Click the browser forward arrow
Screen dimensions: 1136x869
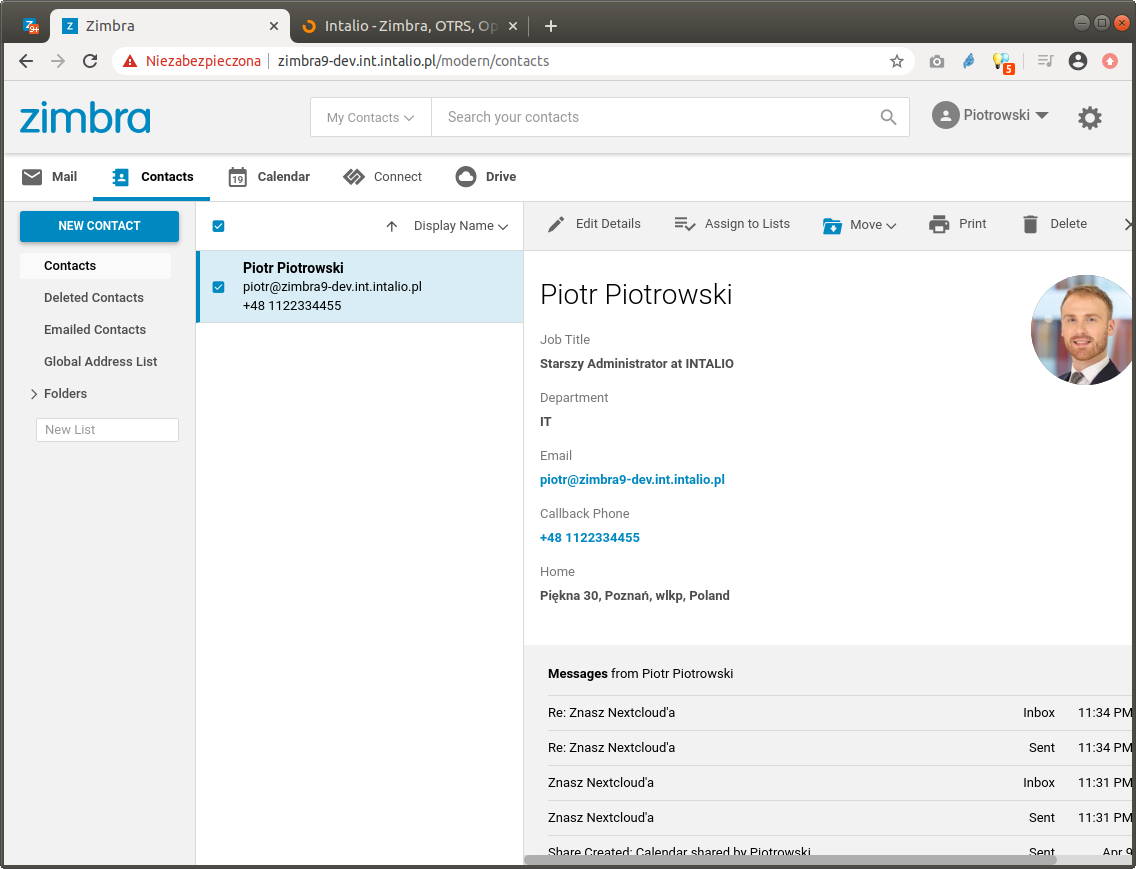point(58,62)
